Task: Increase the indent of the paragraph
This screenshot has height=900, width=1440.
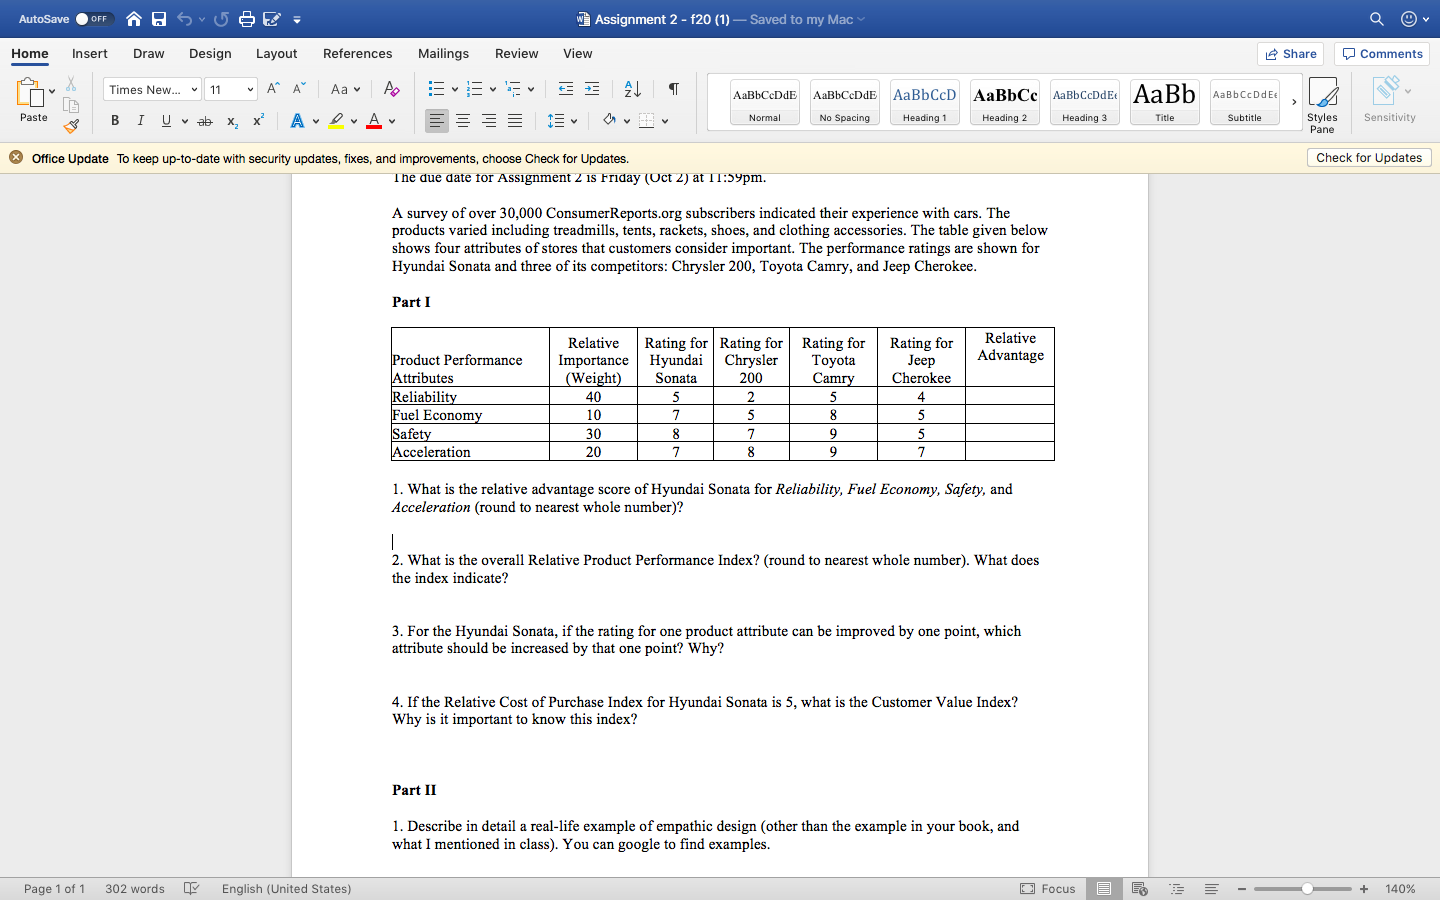Action: coord(592,89)
